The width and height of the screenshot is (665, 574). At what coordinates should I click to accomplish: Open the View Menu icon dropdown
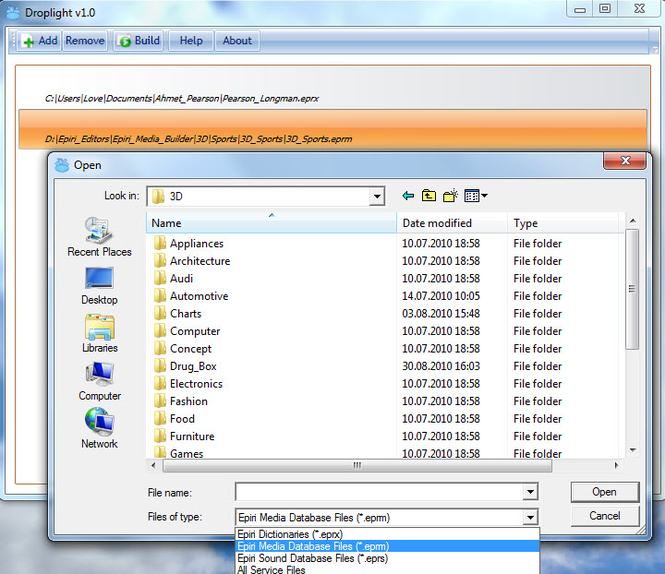tap(476, 196)
